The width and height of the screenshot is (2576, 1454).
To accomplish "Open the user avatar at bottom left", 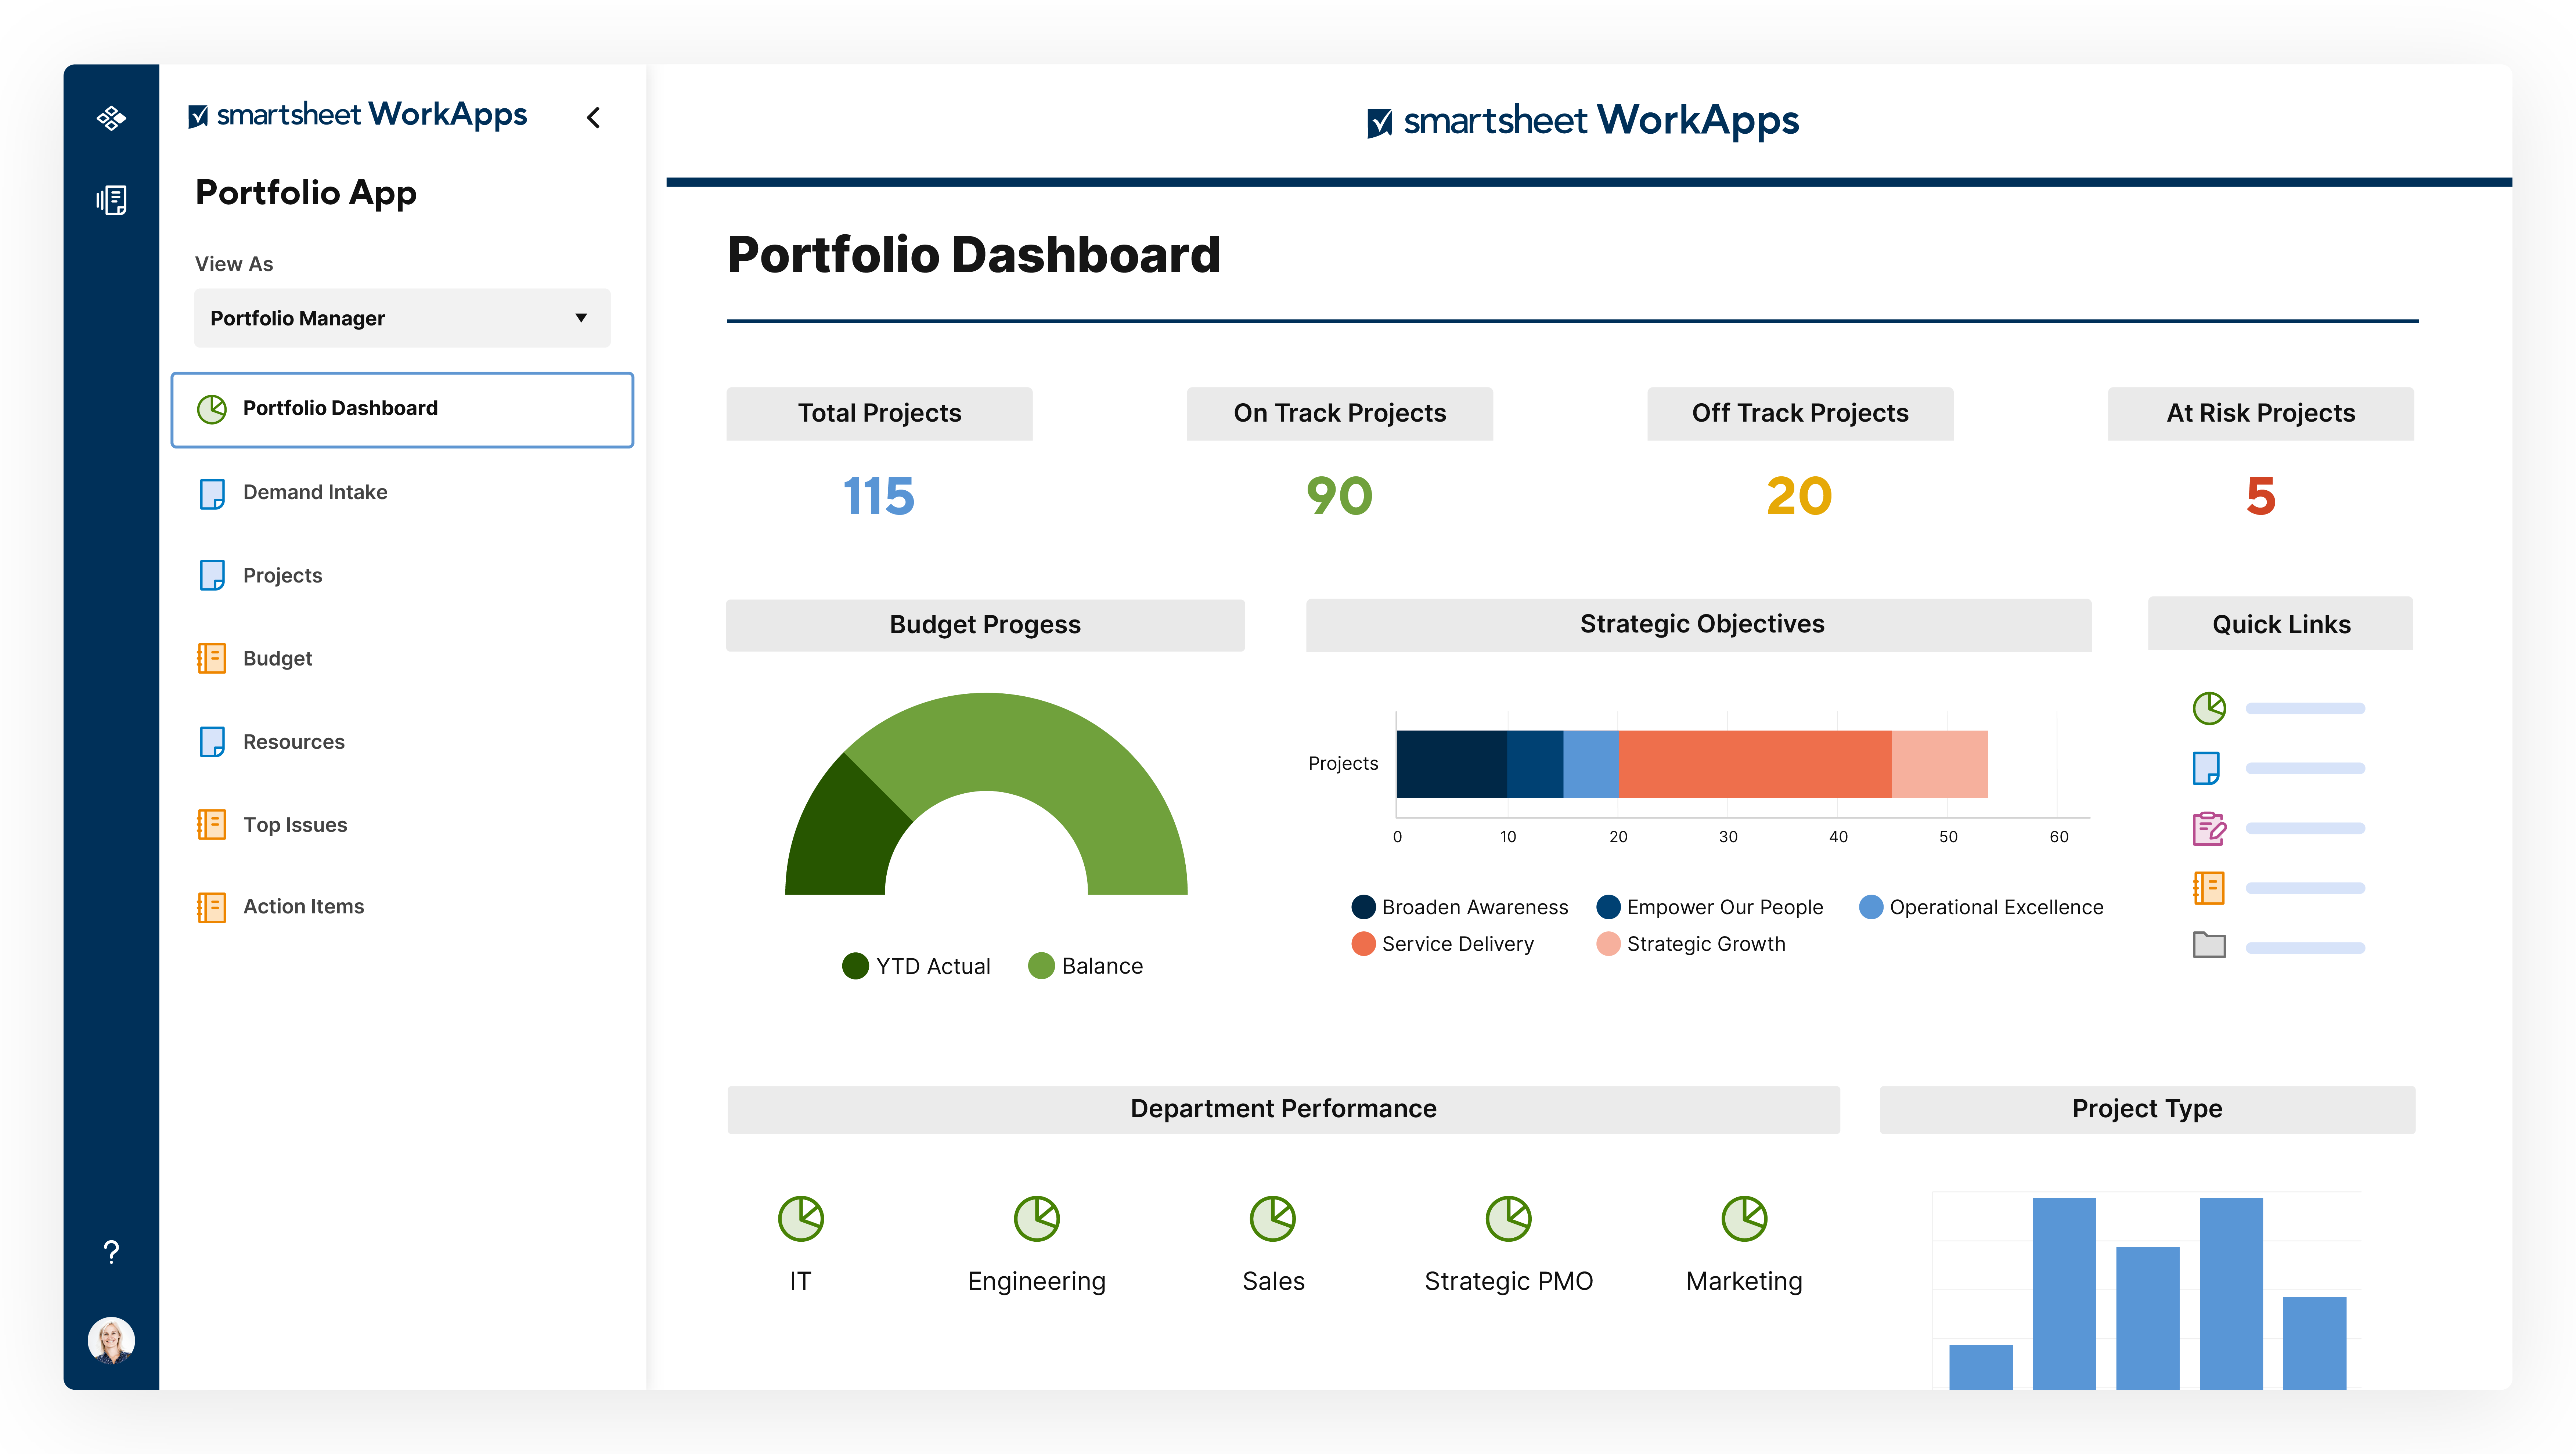I will (111, 1340).
